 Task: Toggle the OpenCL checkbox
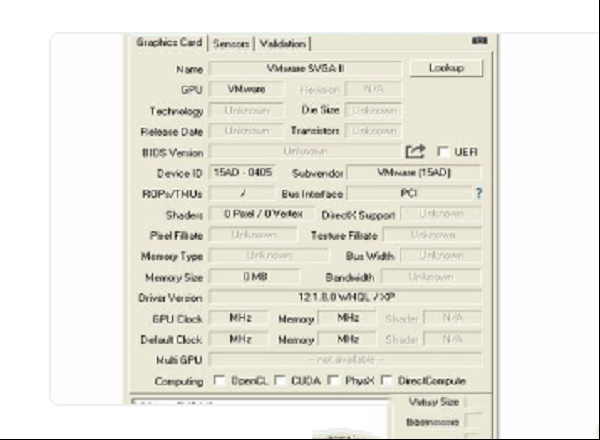coord(220,380)
